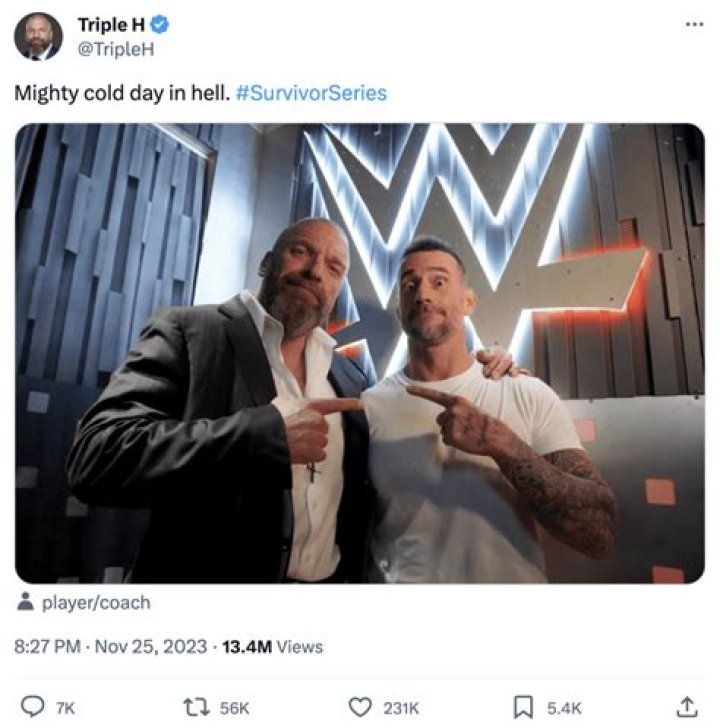The image size is (720, 728).
Task: Open the attached photo in full view
Action: point(360,353)
